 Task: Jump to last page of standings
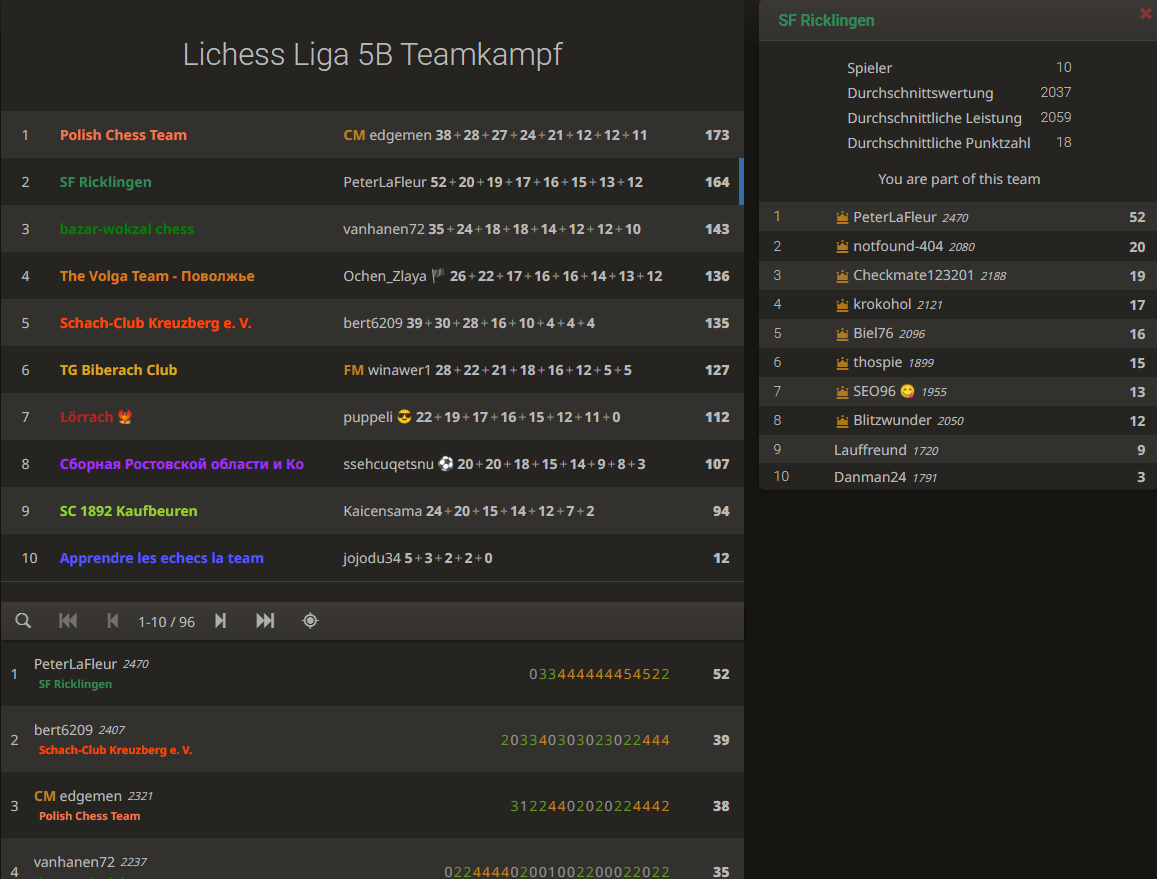[265, 621]
